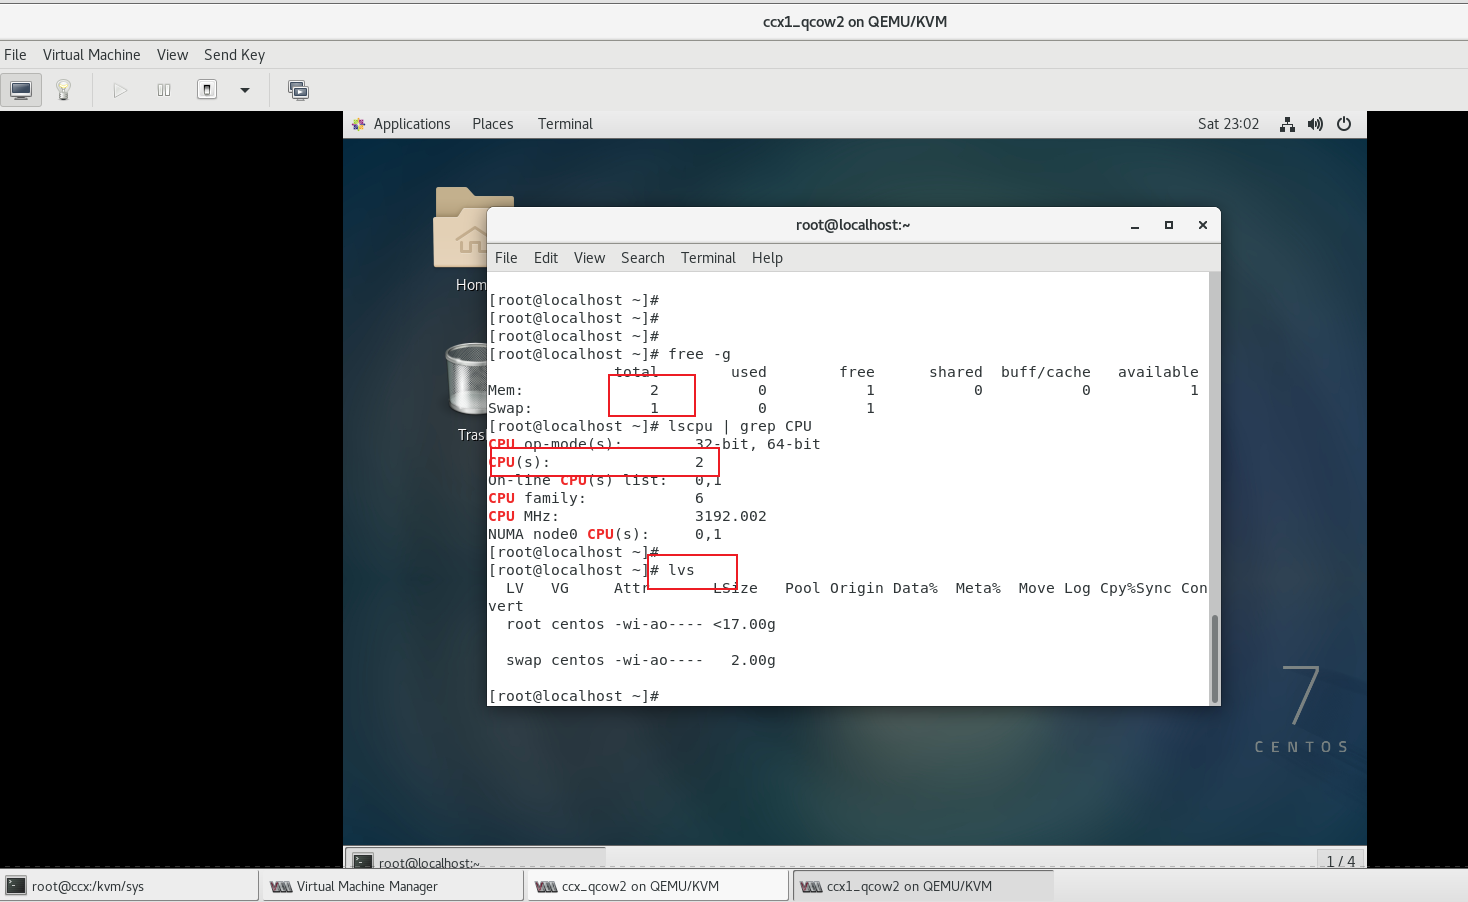Open the Send Key menu

pos(234,55)
